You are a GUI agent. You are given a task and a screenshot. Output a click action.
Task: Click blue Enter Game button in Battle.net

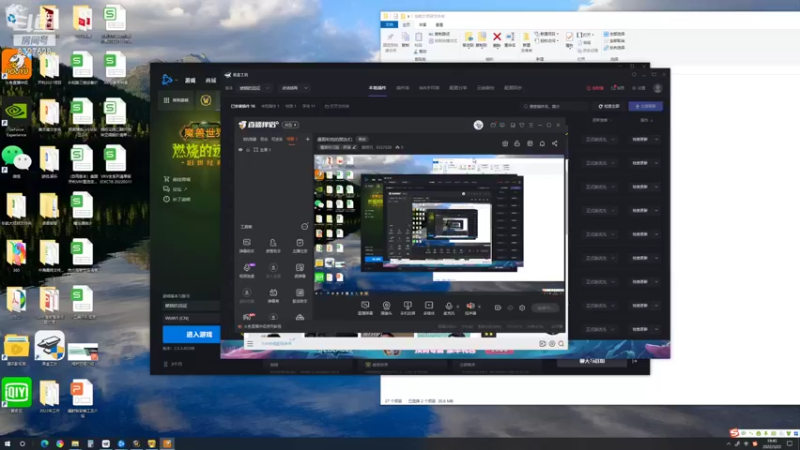coord(191,334)
